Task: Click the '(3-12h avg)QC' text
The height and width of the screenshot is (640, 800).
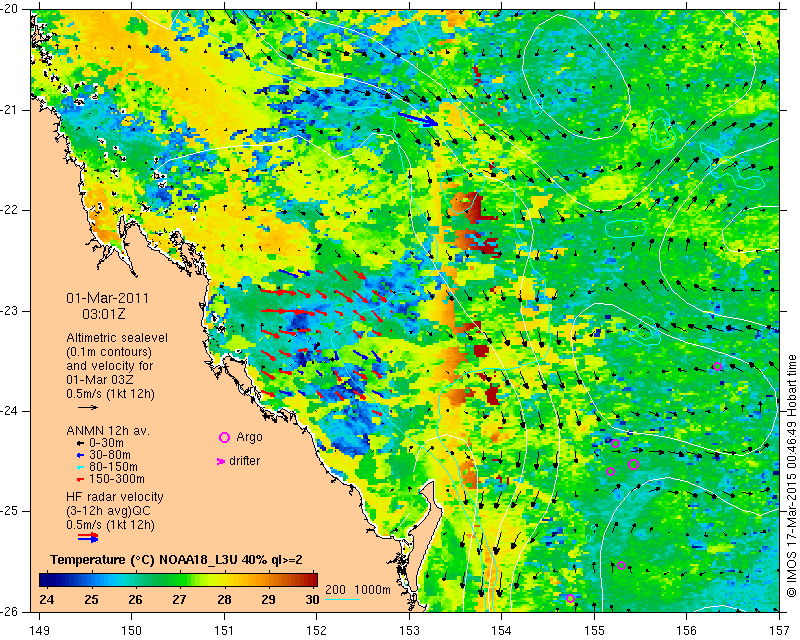Action: (108, 511)
